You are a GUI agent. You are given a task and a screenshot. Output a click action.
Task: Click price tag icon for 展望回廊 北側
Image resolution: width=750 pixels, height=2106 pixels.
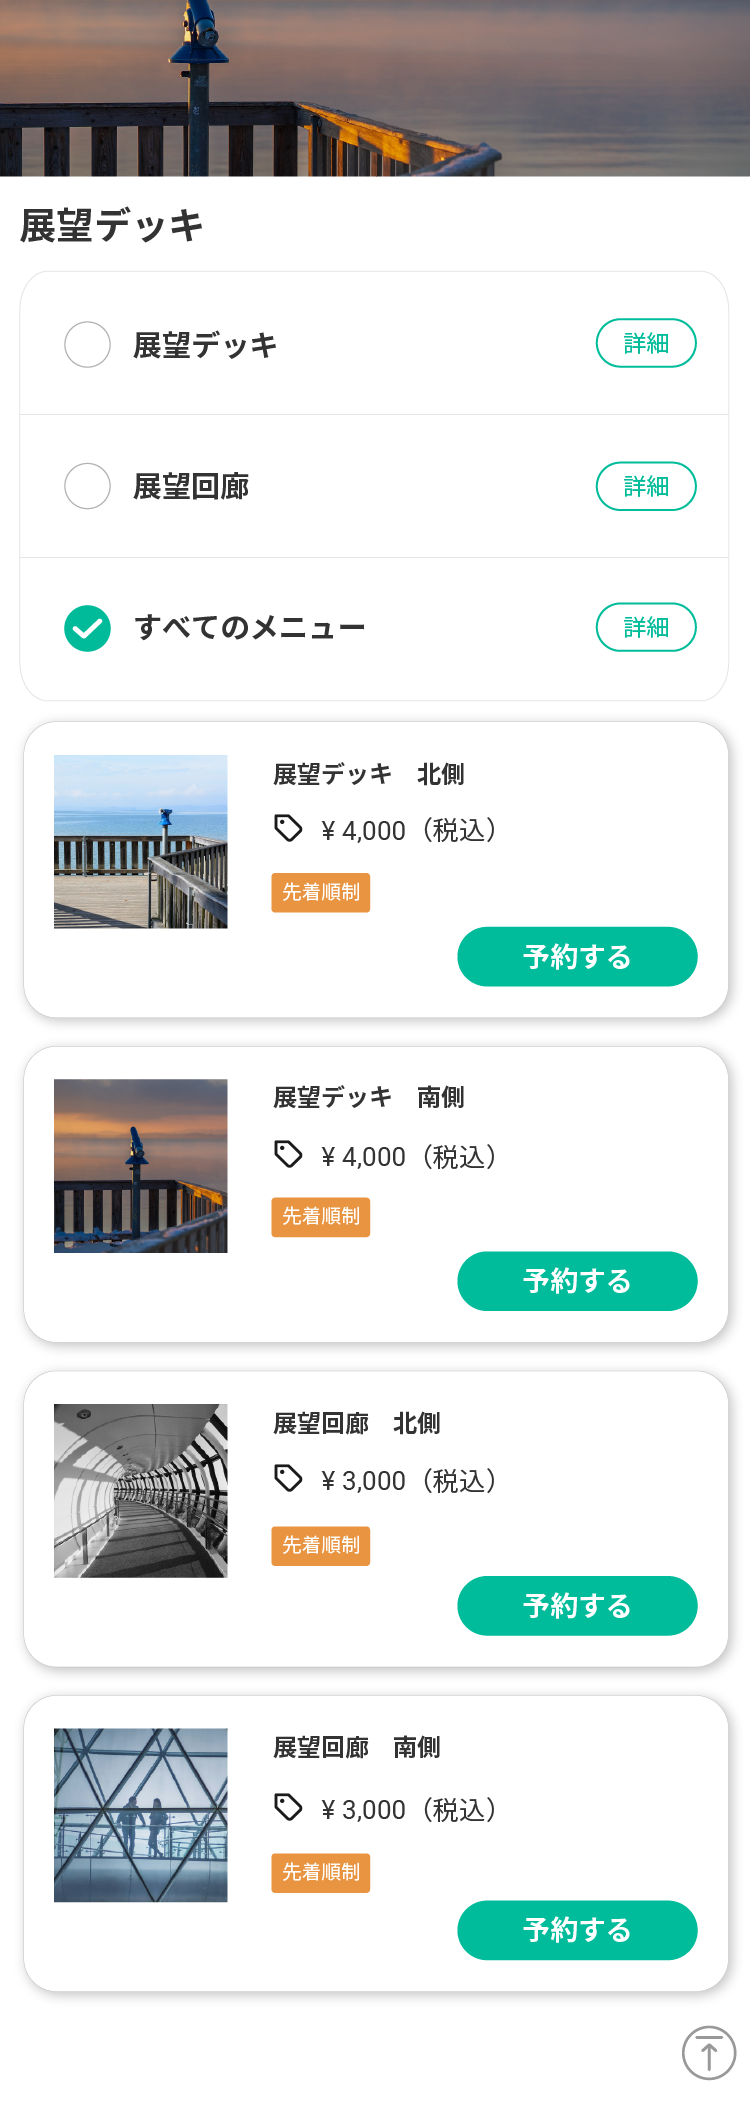(288, 1478)
